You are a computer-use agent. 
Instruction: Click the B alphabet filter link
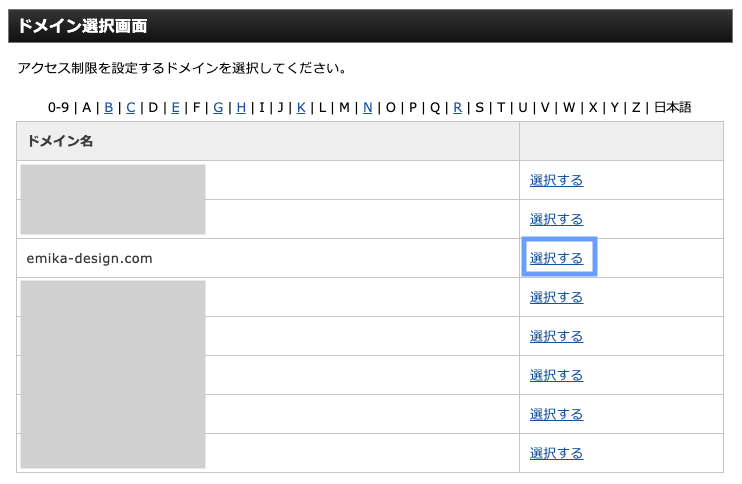(x=109, y=107)
